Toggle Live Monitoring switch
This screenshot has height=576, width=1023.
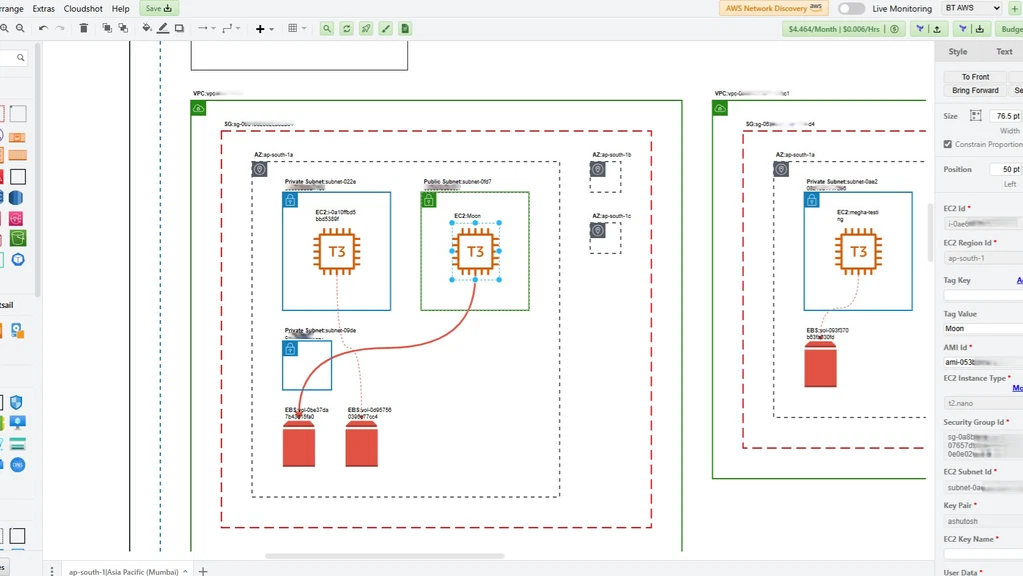[851, 8]
